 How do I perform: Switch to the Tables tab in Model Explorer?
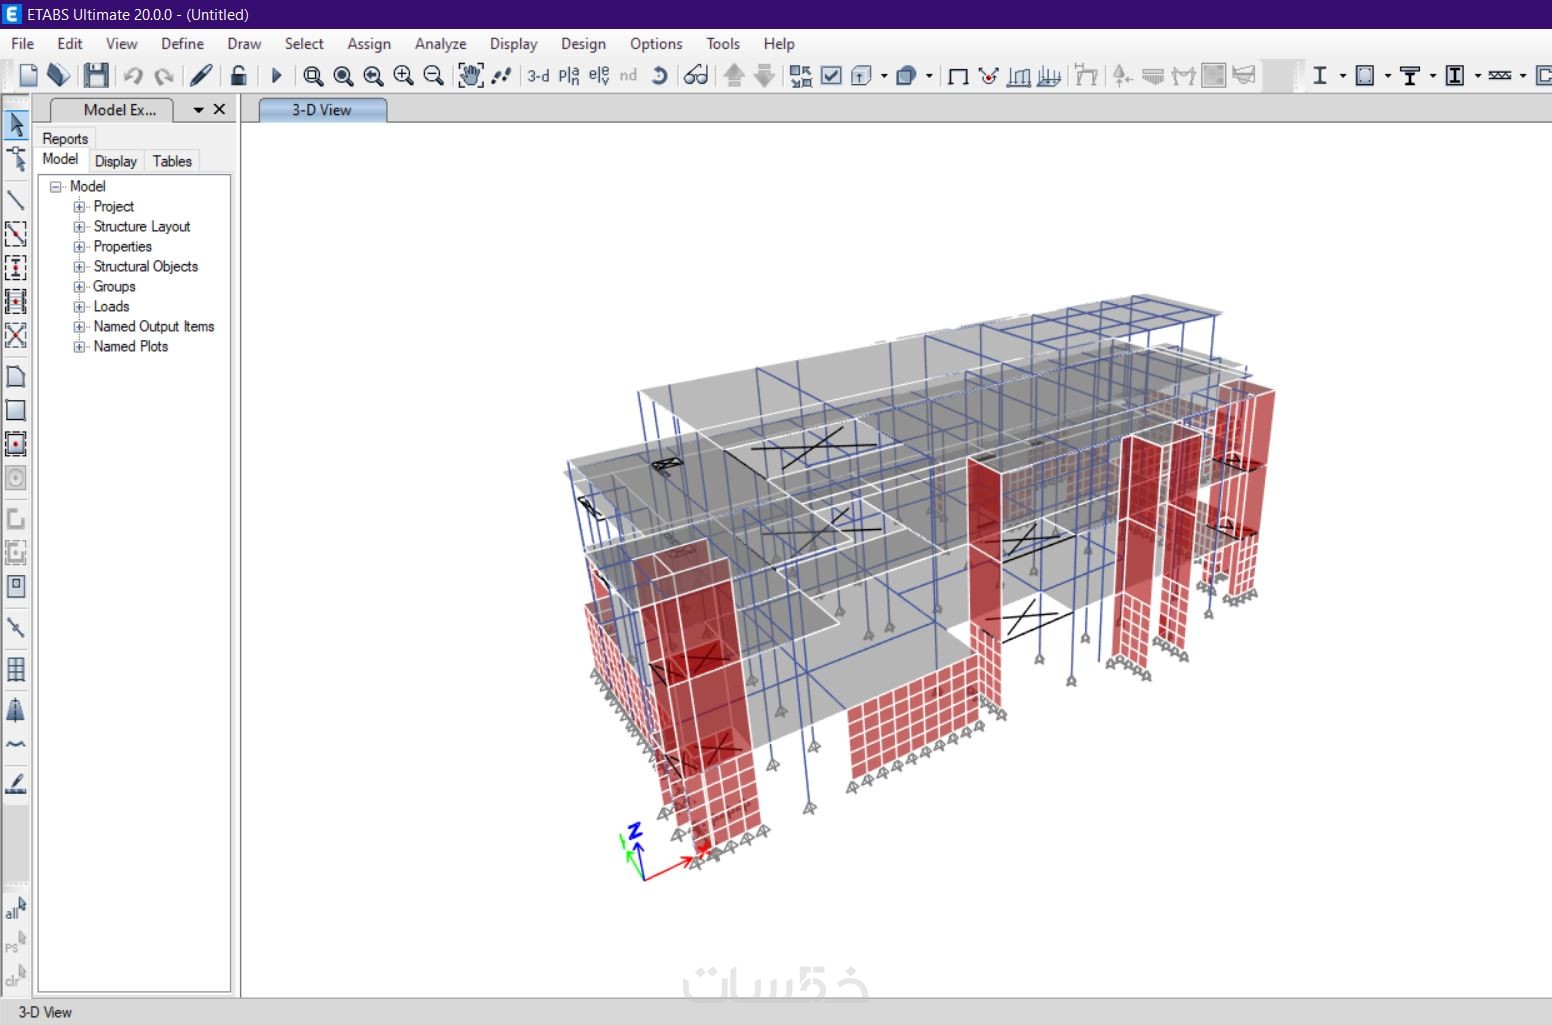(172, 161)
